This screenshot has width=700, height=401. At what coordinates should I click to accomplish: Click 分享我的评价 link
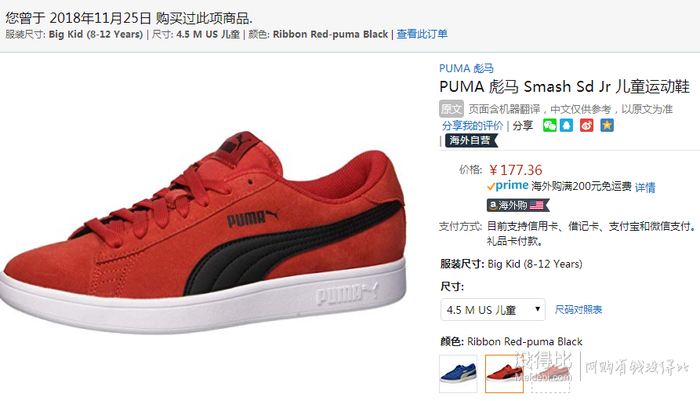[473, 125]
